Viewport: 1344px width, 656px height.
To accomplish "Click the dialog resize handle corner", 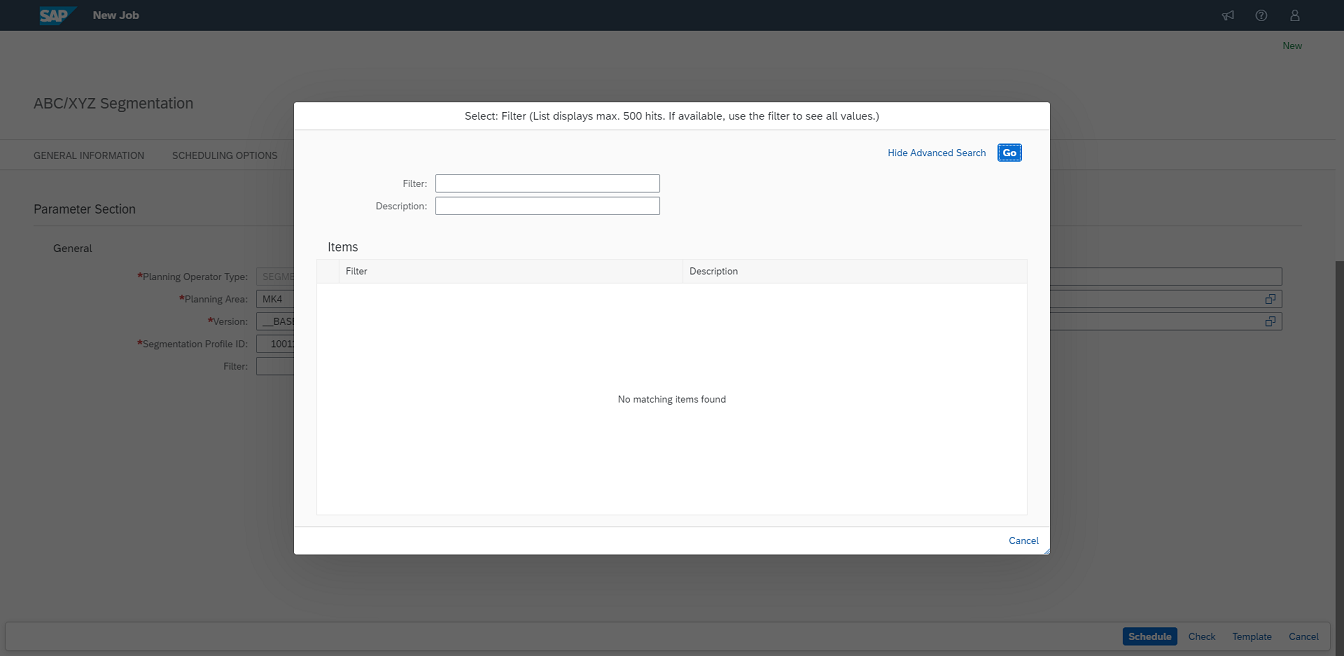I will coord(1045,549).
